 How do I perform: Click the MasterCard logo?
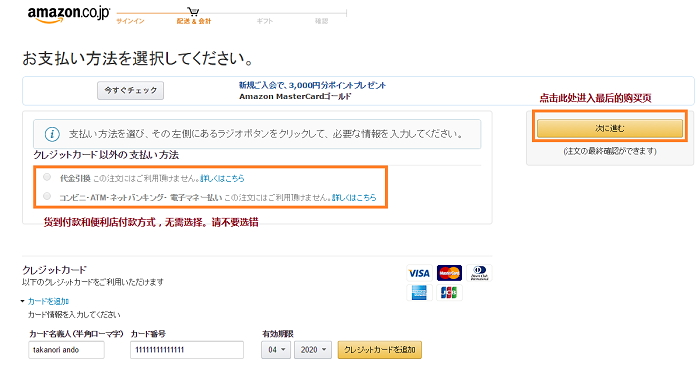449,273
